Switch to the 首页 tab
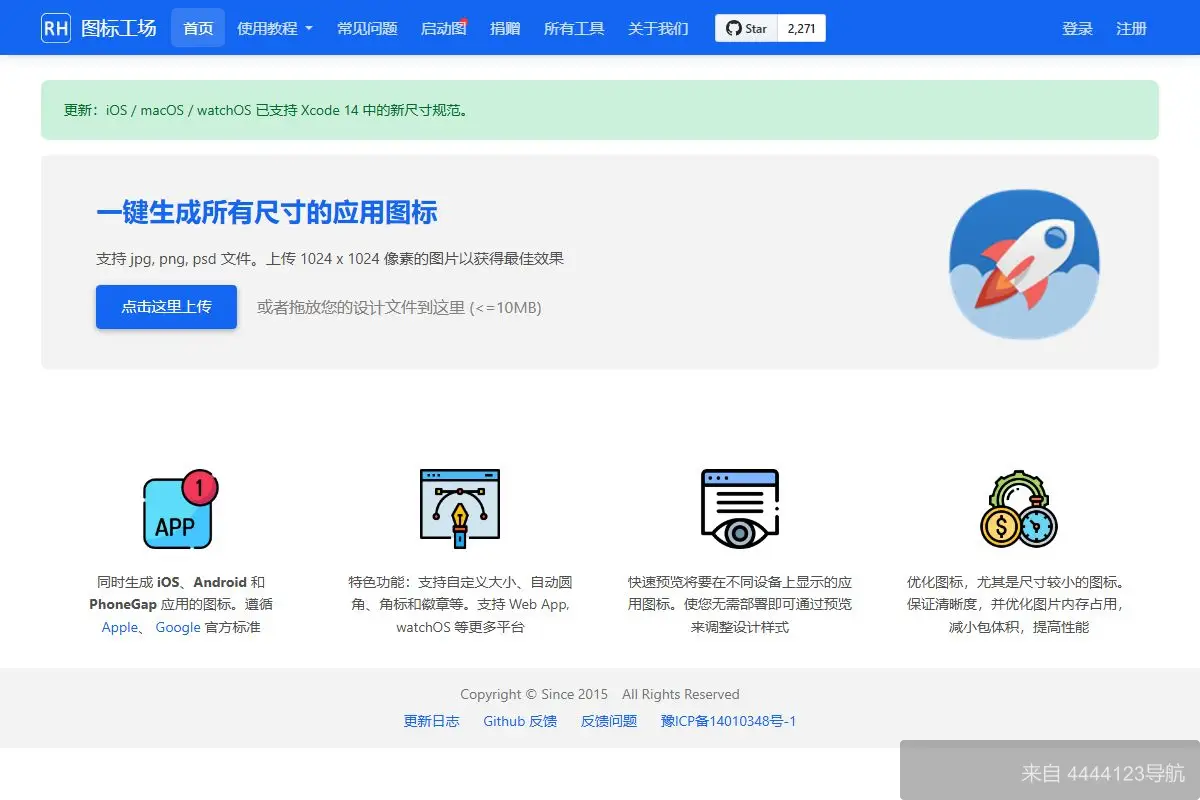The width and height of the screenshot is (1200, 800). 197,28
